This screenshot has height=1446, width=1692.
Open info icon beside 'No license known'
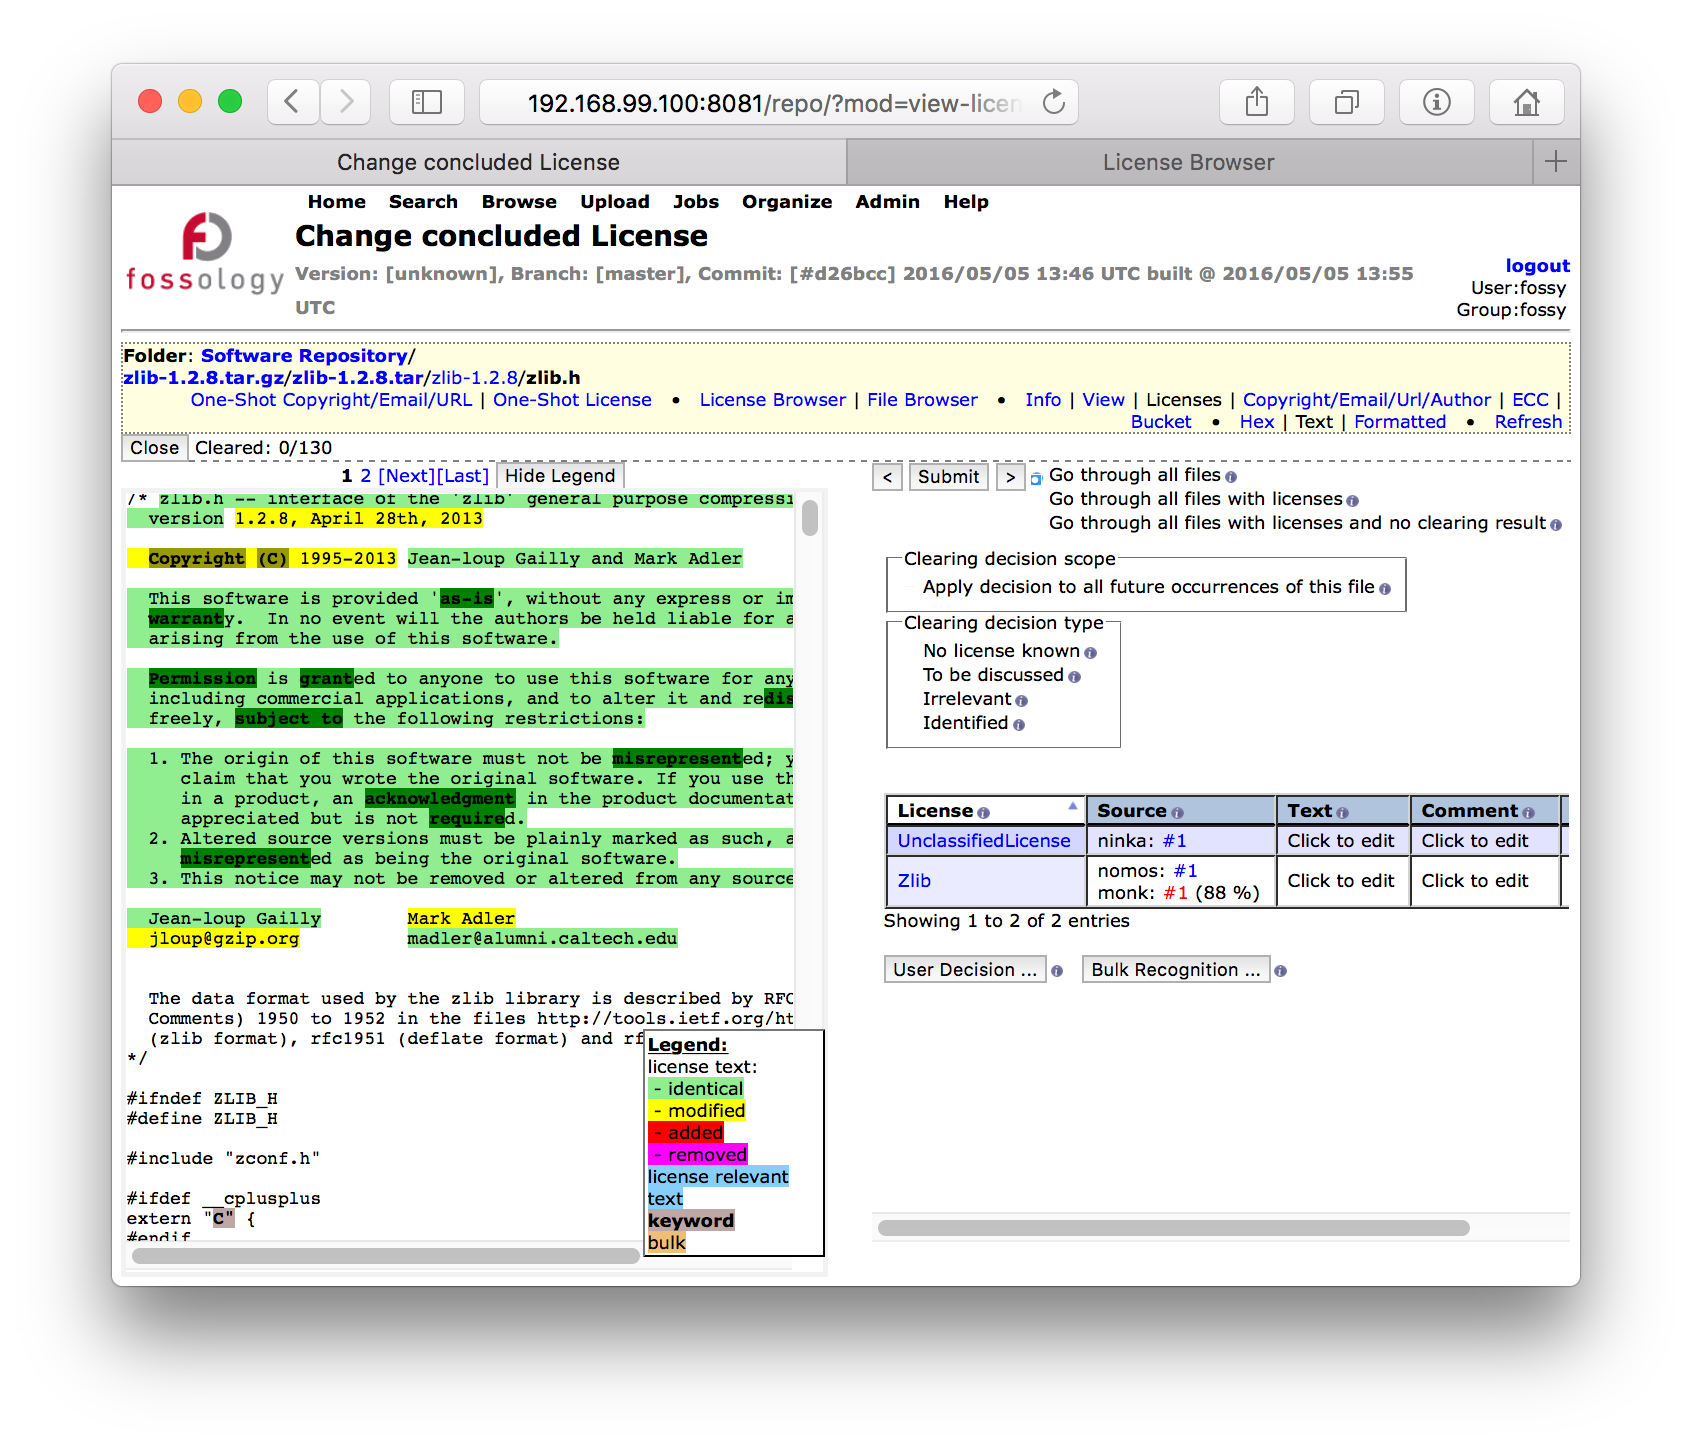point(1091,654)
